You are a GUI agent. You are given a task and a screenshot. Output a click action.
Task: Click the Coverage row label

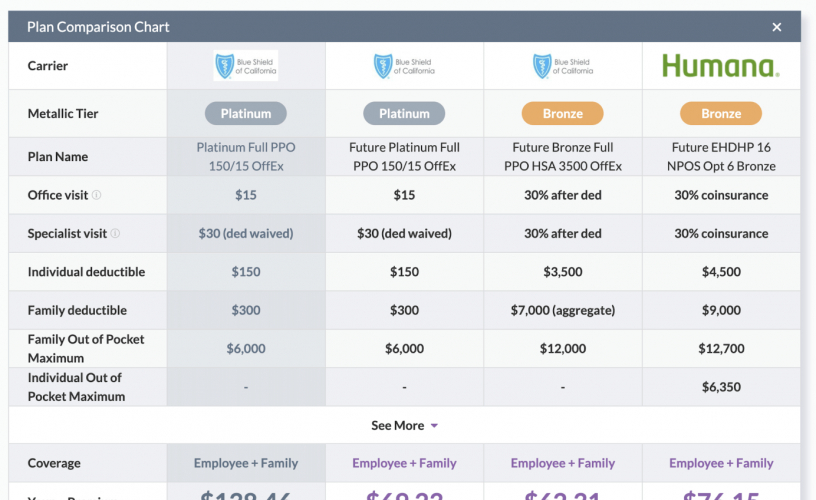(54, 463)
